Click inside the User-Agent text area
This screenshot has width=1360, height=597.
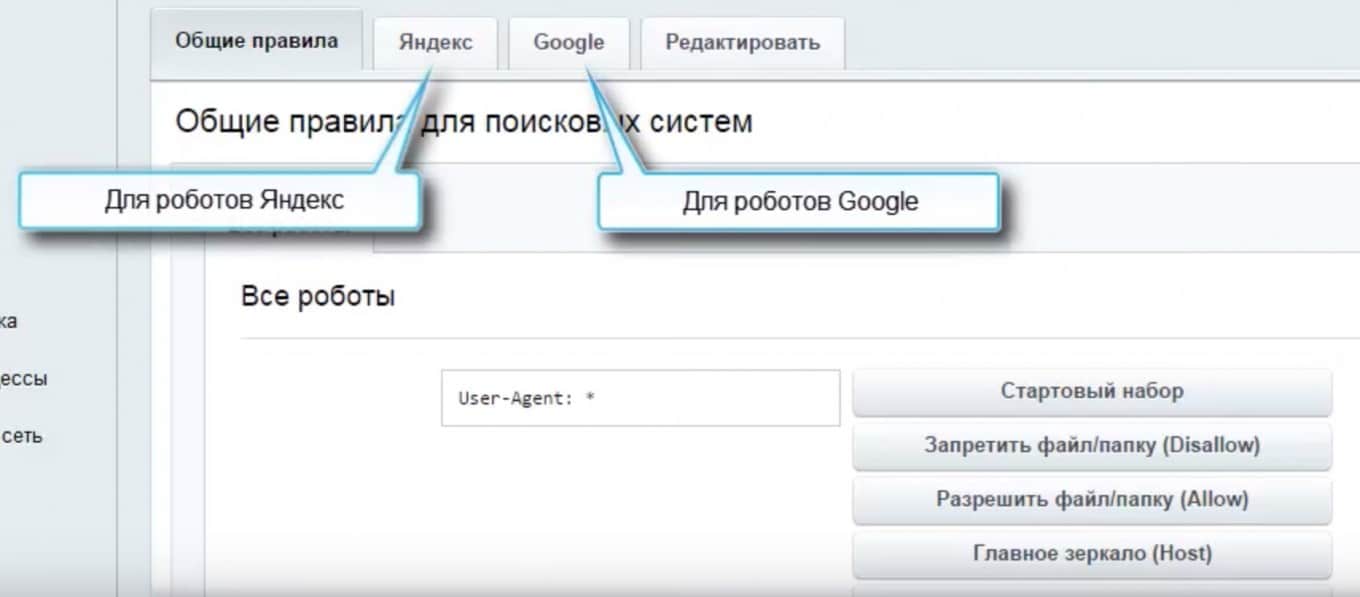640,398
